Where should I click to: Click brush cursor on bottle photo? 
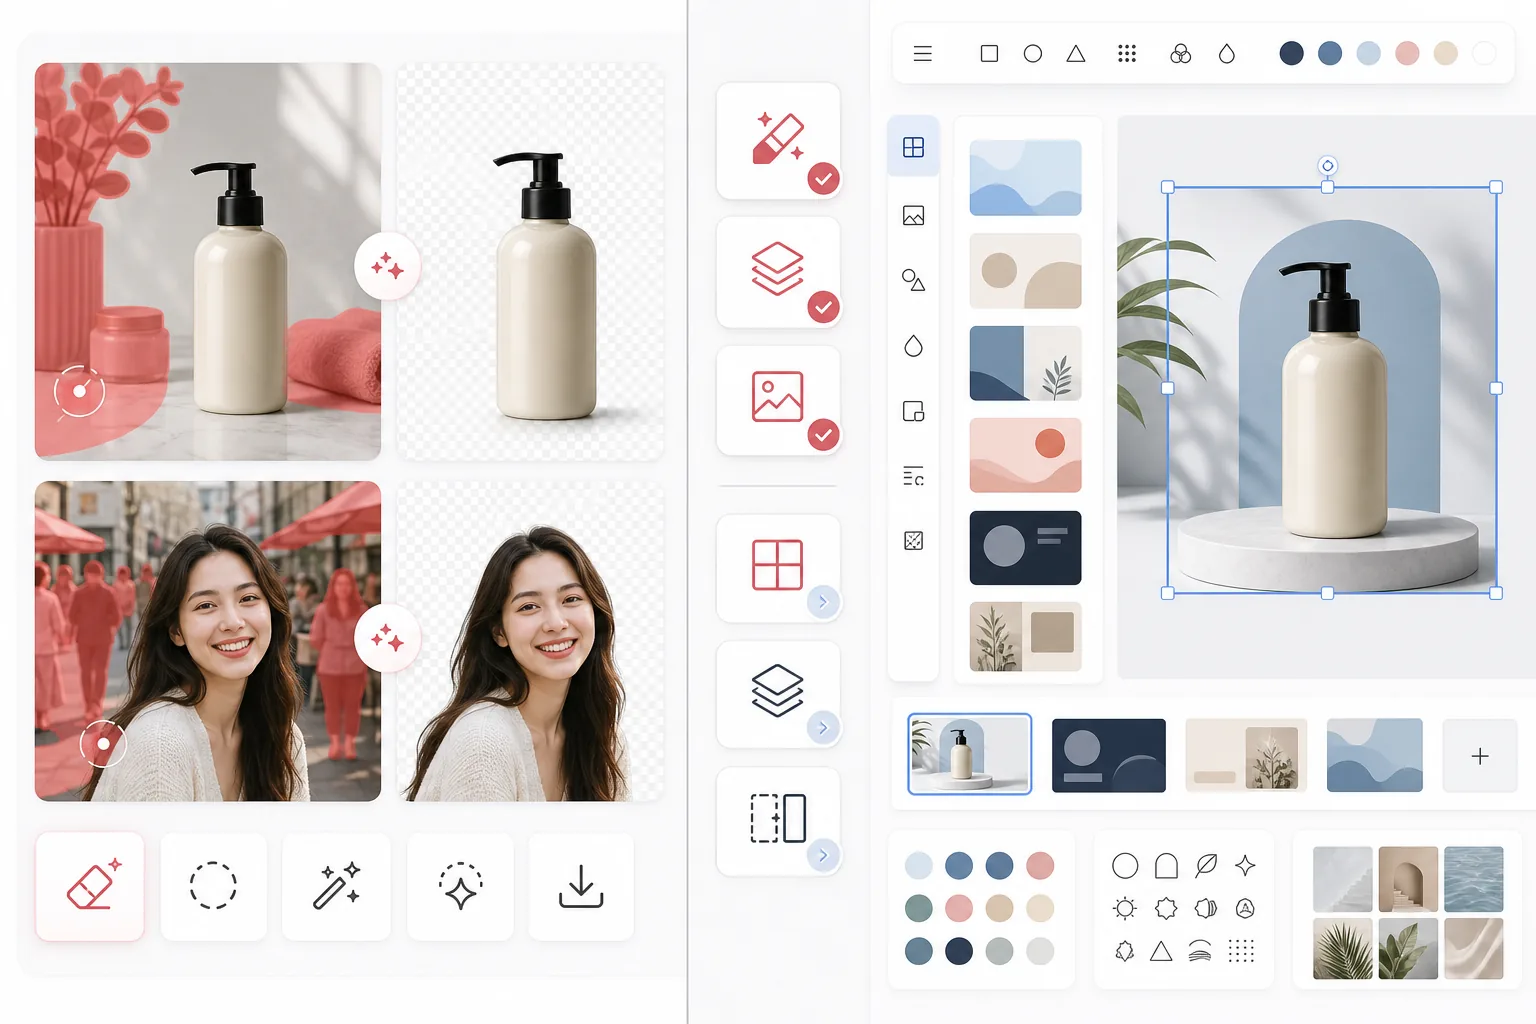coord(79,391)
